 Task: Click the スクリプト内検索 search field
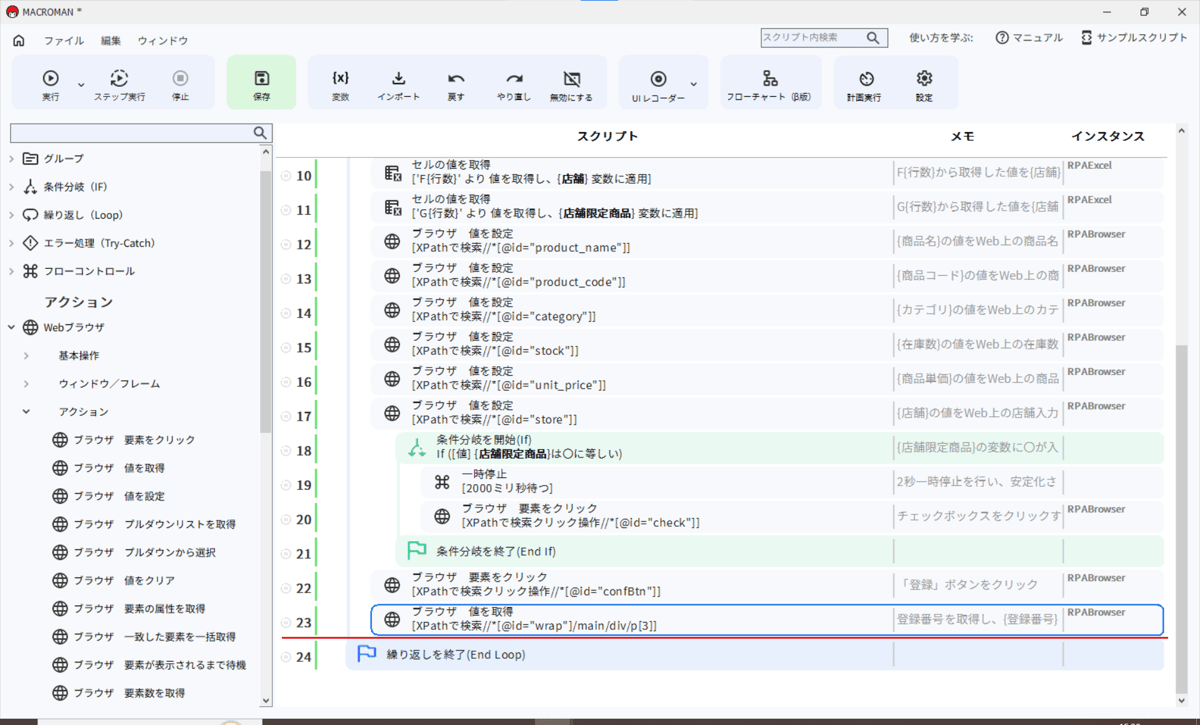point(812,37)
